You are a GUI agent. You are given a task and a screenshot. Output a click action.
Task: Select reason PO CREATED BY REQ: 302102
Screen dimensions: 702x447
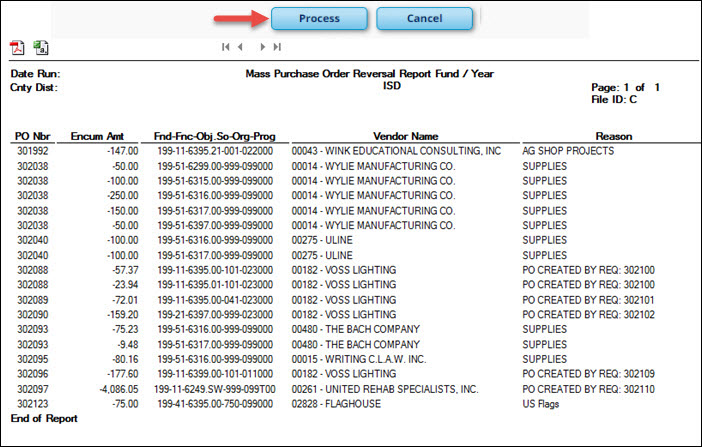[588, 314]
